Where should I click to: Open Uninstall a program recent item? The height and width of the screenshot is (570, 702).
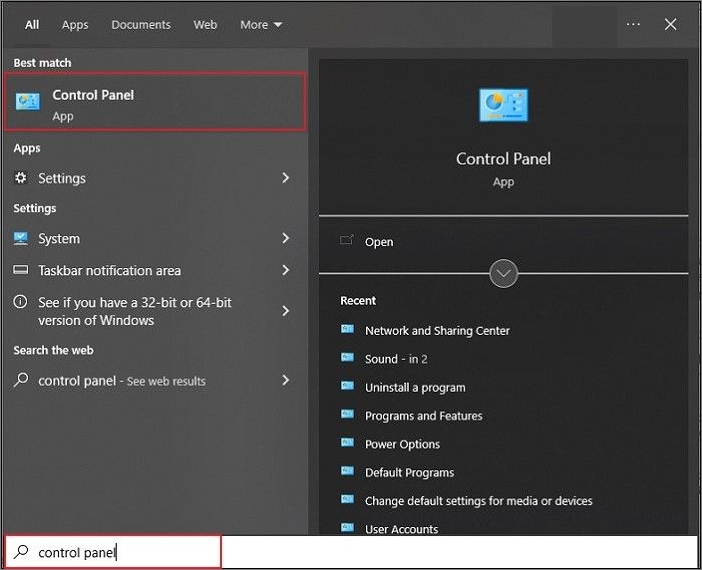click(415, 388)
